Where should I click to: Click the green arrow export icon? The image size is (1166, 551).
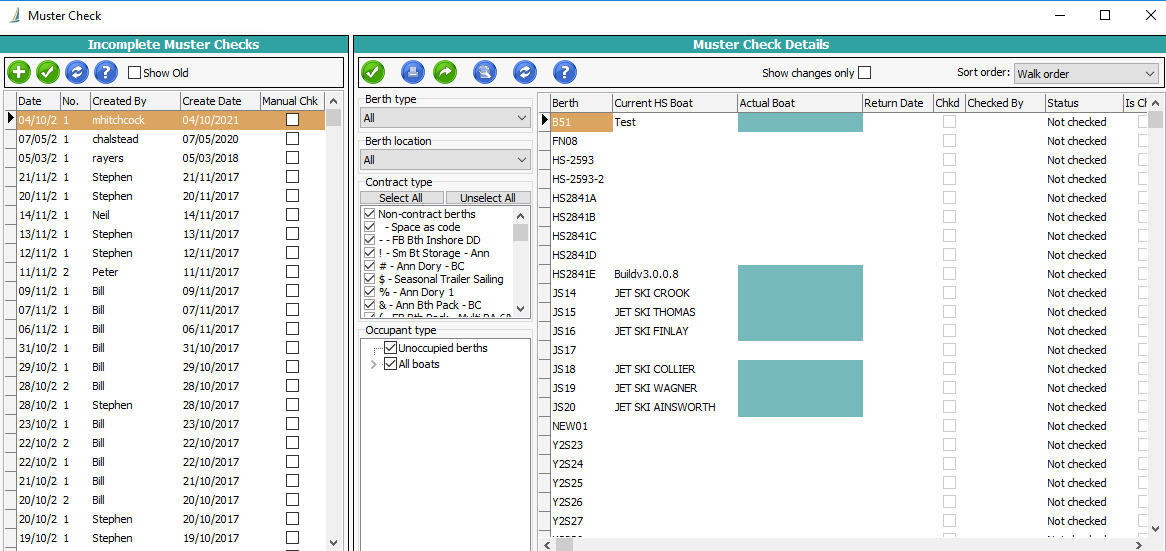(444, 72)
